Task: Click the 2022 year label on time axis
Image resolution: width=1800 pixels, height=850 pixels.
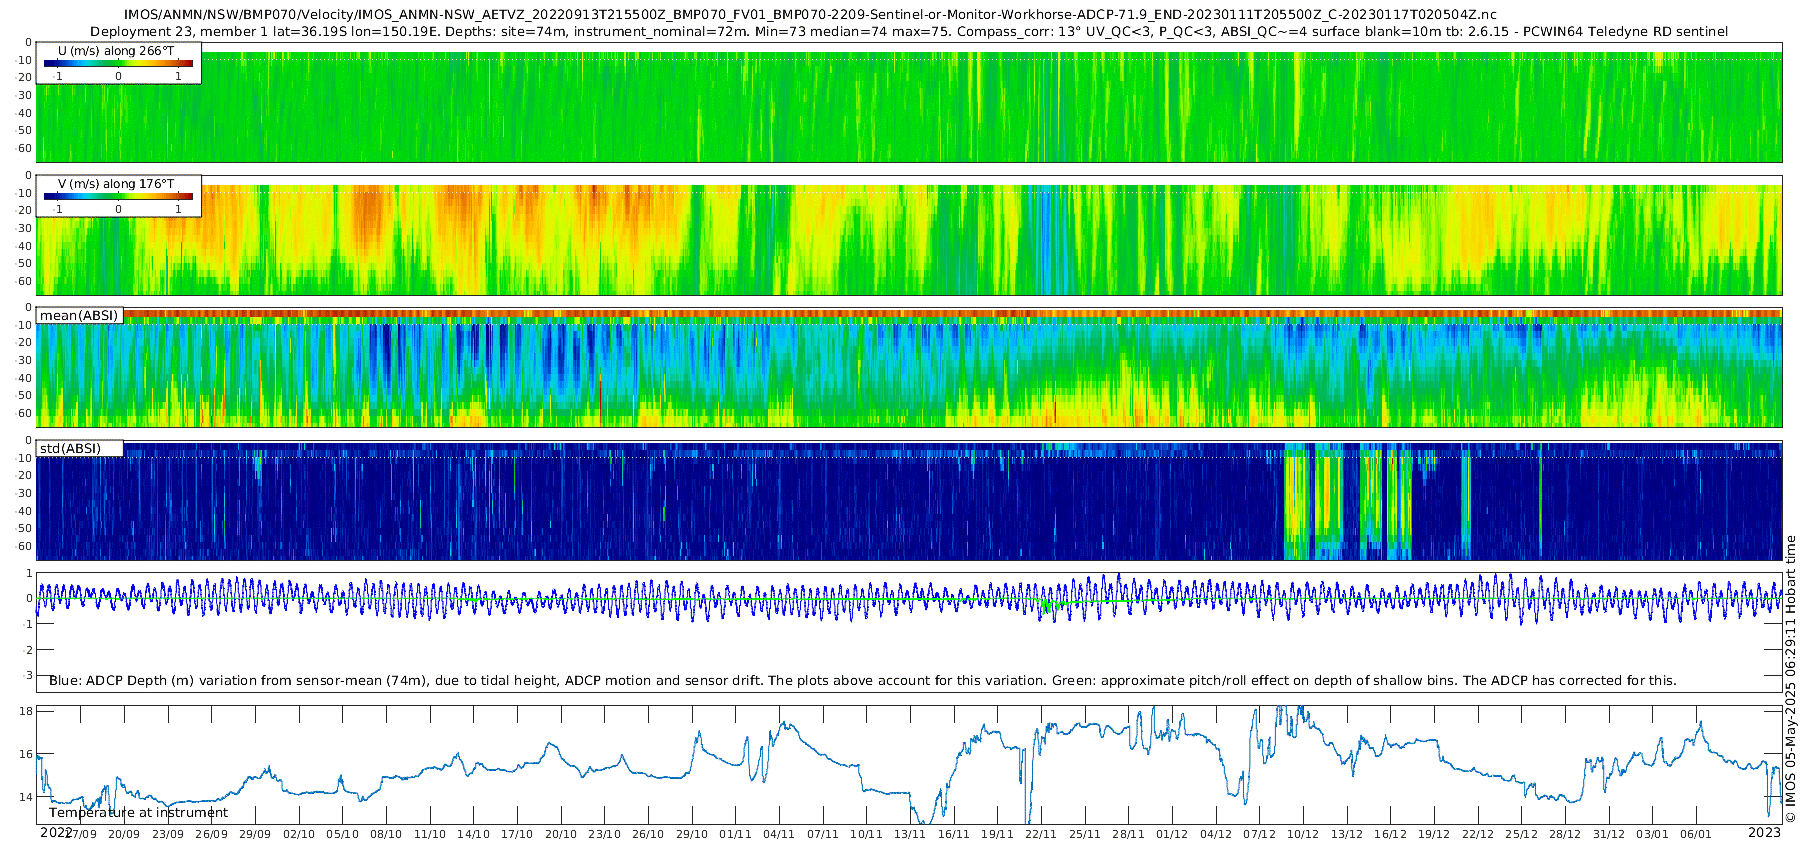Action: click(56, 832)
